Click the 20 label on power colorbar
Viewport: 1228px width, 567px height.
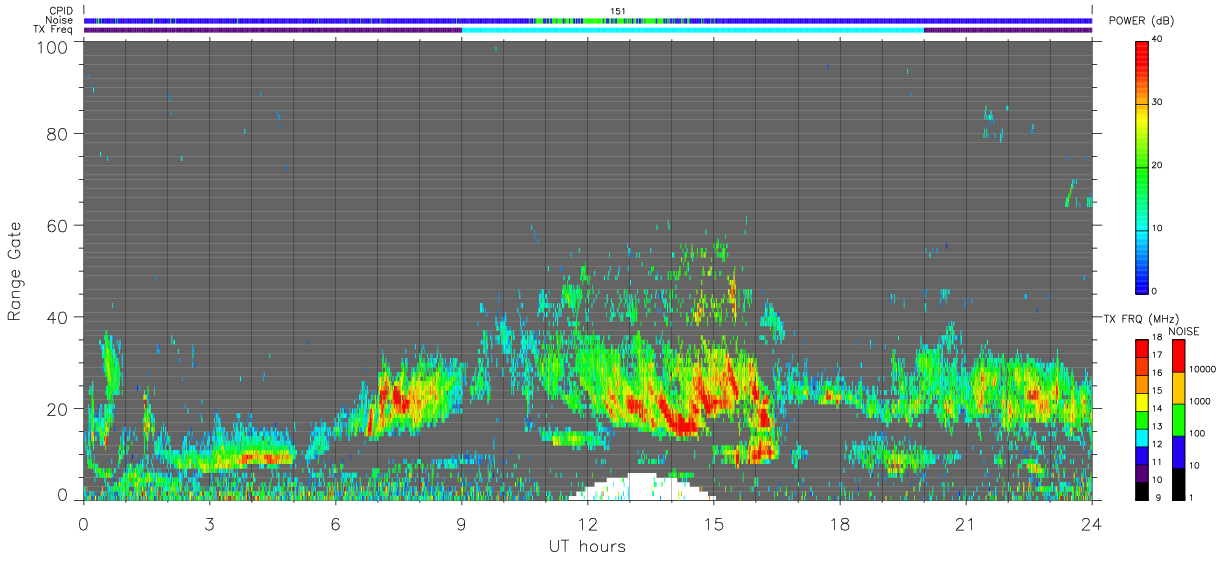pos(1157,165)
